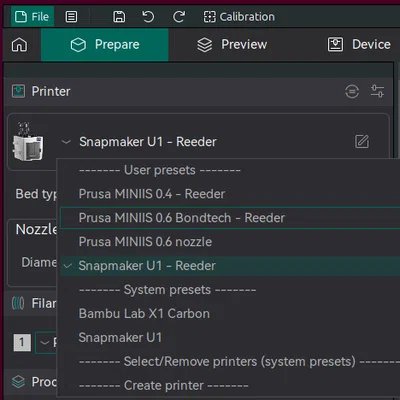Open printer section settings sliders icon
Image resolution: width=400 pixels, height=400 pixels.
click(x=377, y=91)
